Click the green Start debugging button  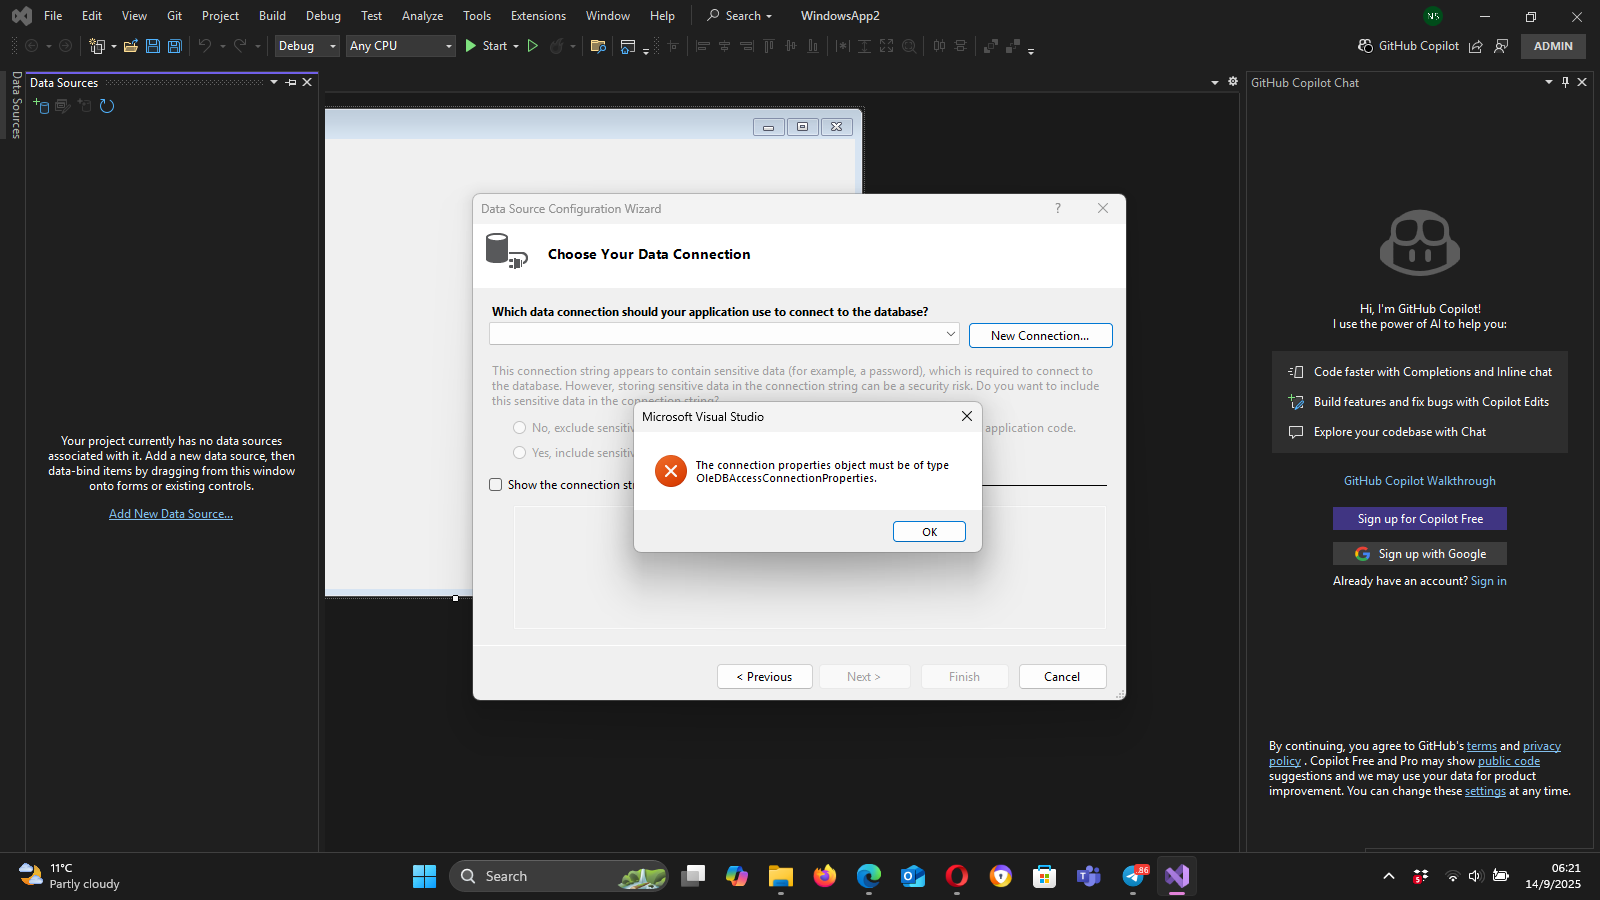click(x=486, y=46)
